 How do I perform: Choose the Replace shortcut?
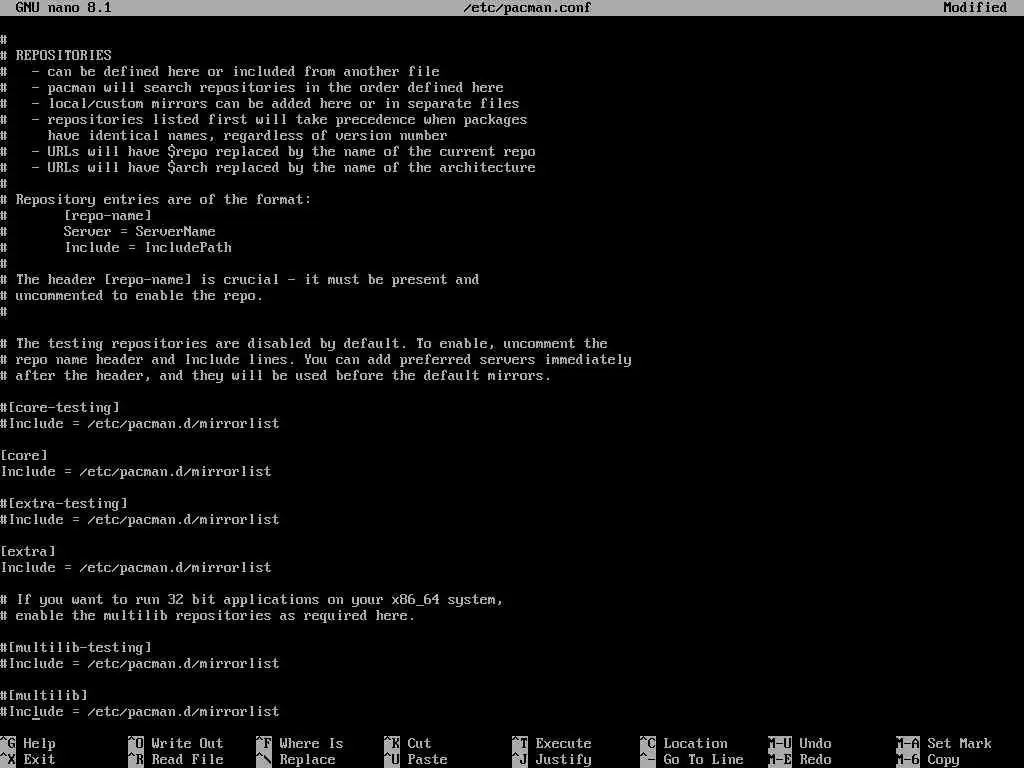[x=296, y=760]
